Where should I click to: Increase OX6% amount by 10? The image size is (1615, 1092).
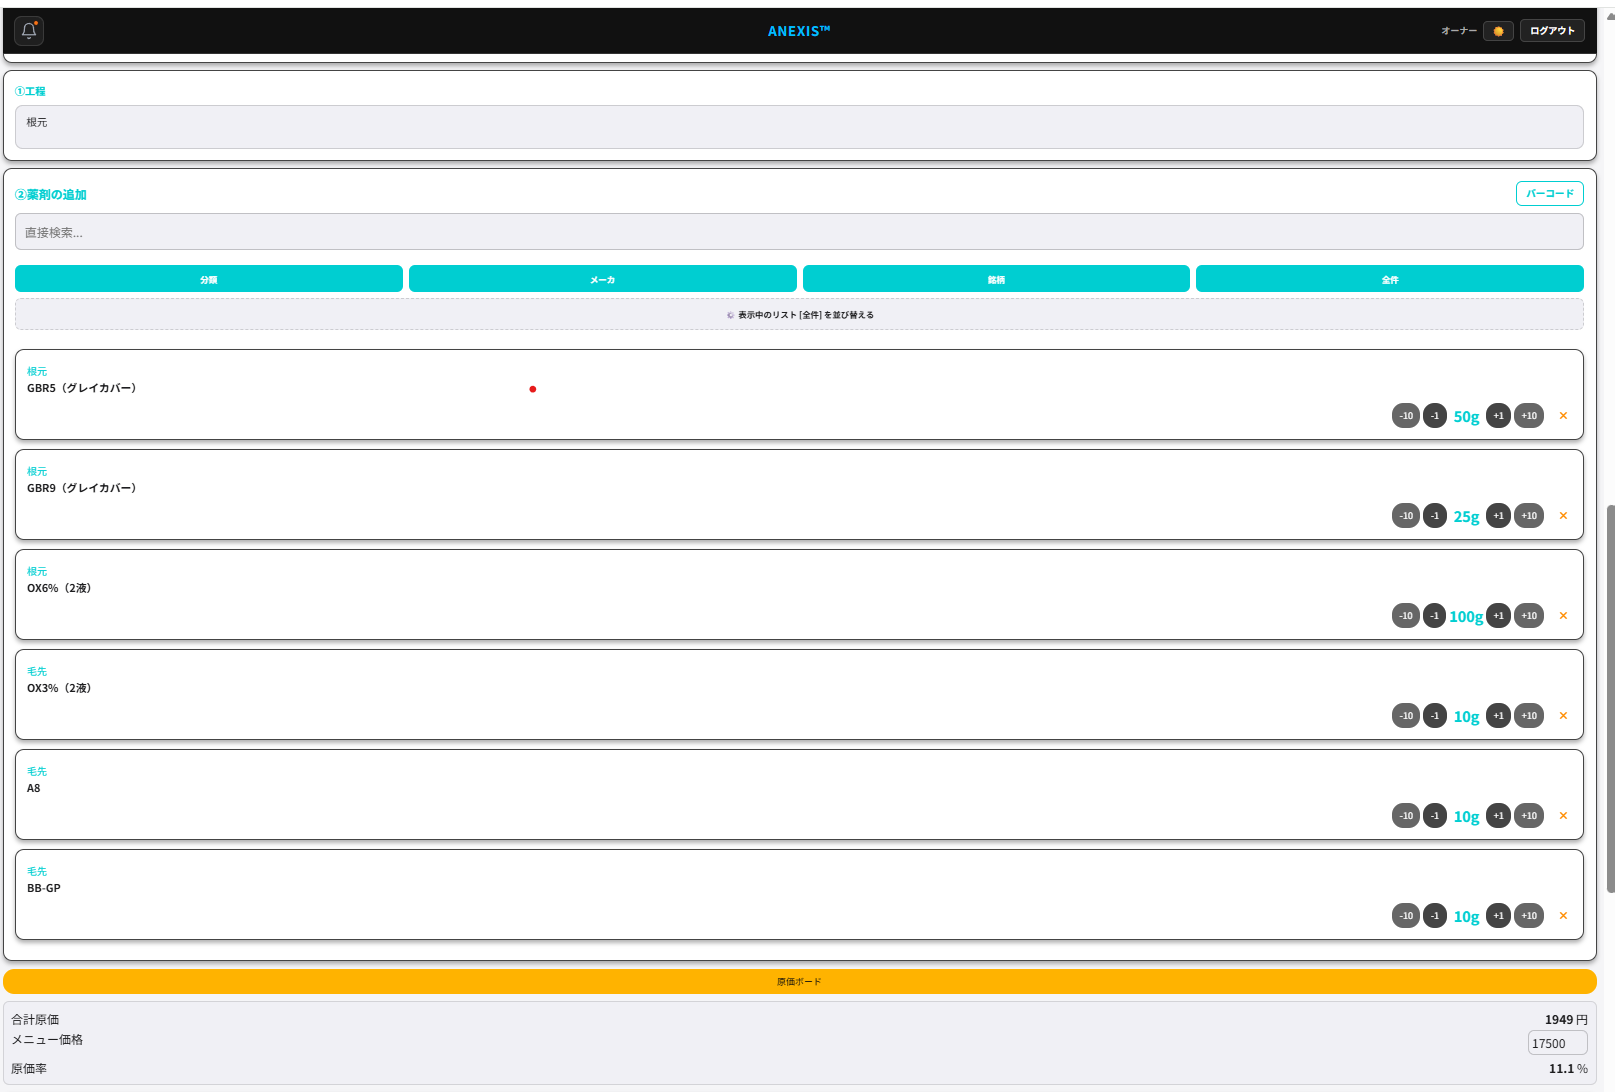pos(1529,616)
